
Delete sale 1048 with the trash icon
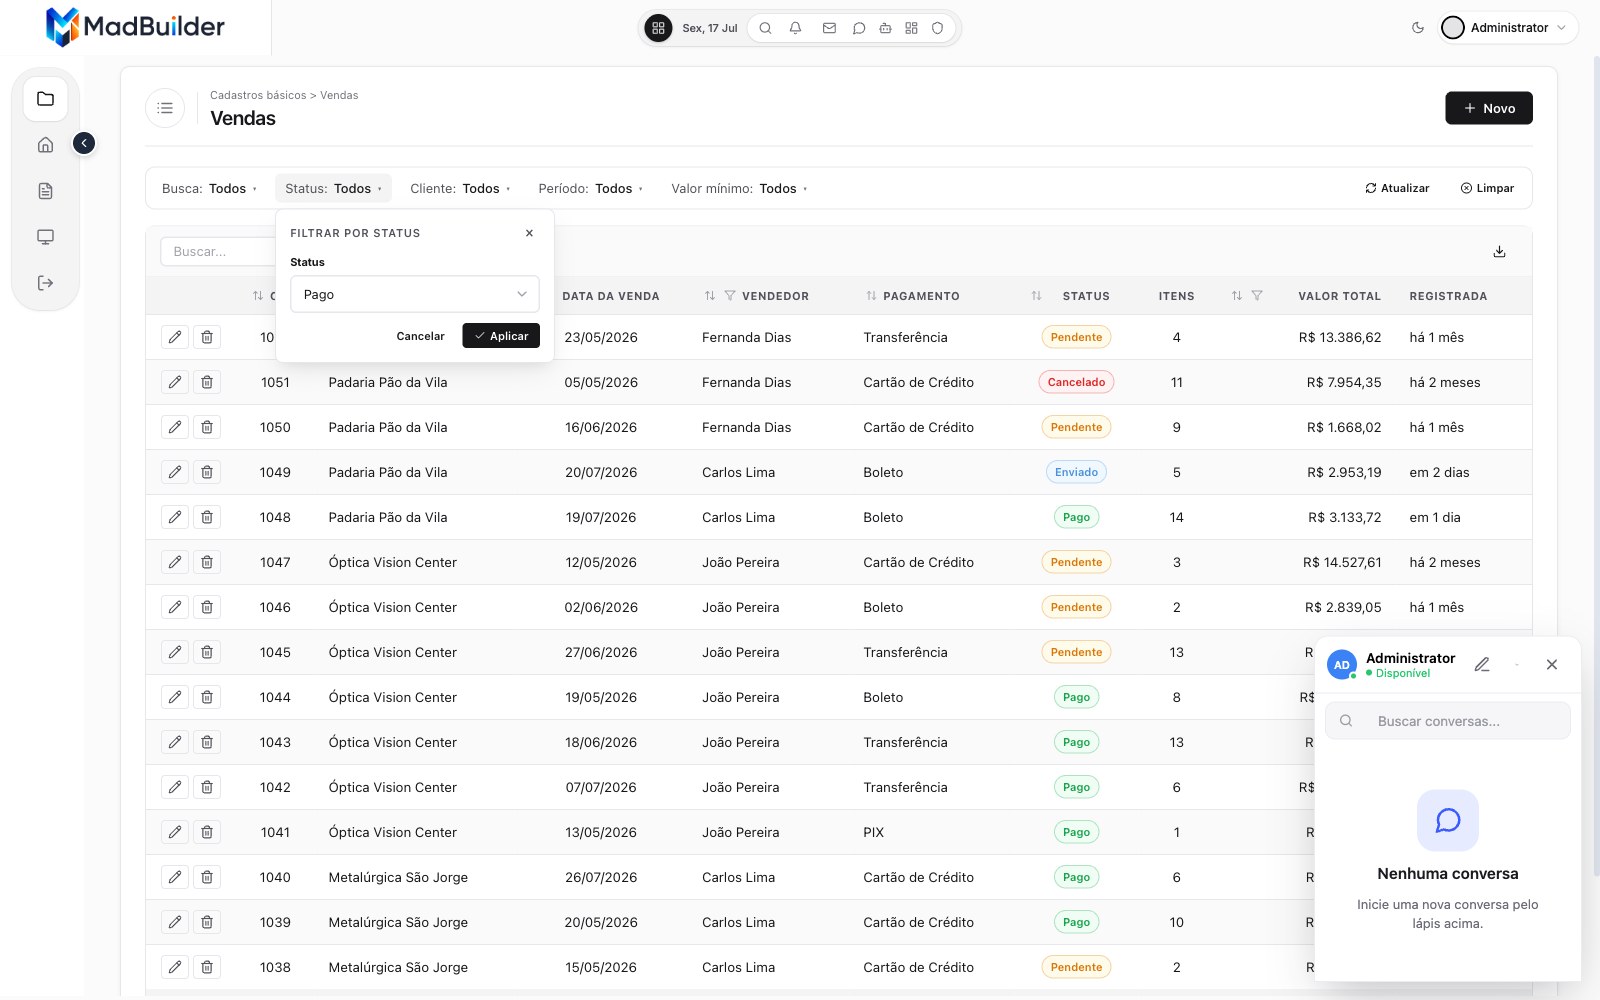pyautogui.click(x=207, y=517)
